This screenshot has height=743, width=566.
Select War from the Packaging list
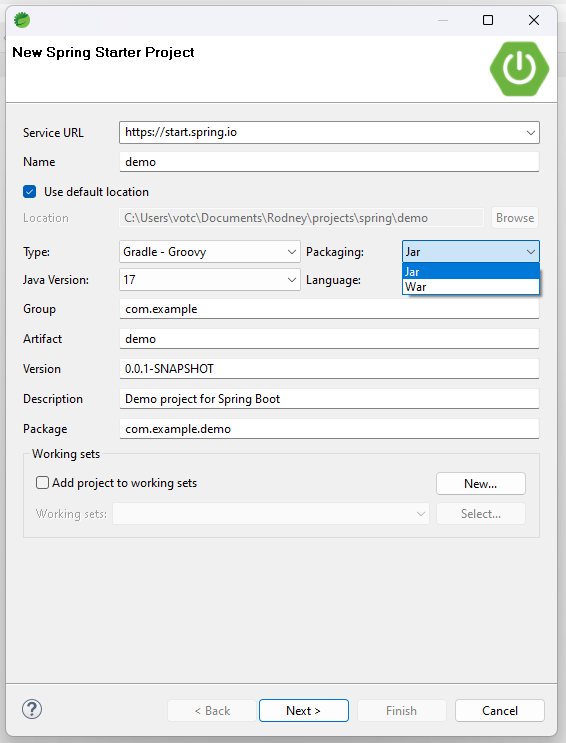click(x=471, y=287)
